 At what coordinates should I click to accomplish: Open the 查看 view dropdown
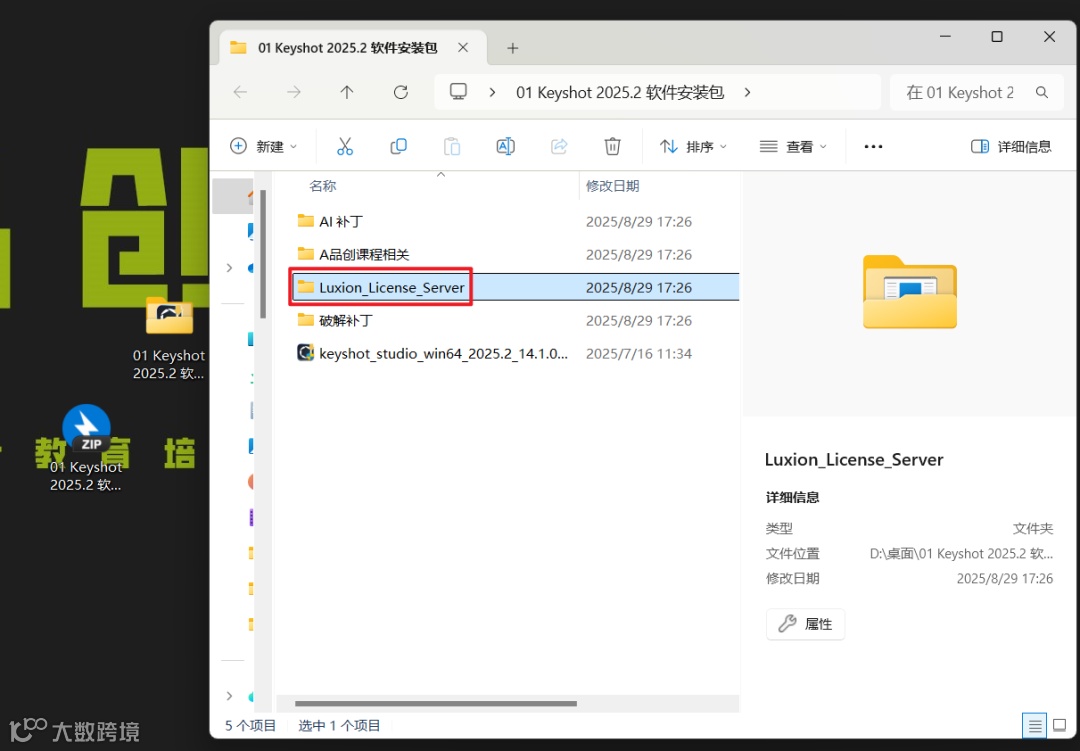point(793,146)
